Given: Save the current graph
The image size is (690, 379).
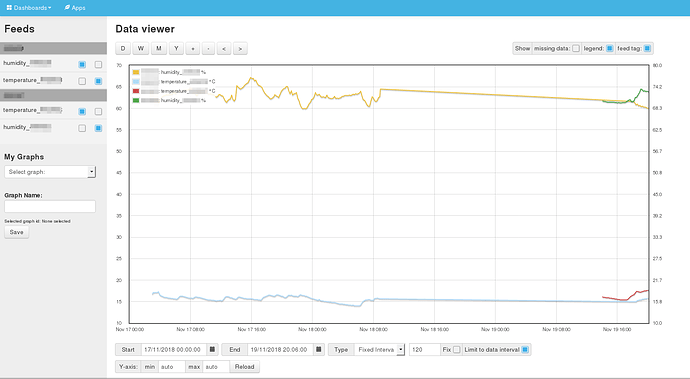Looking at the screenshot, I should tap(17, 232).
